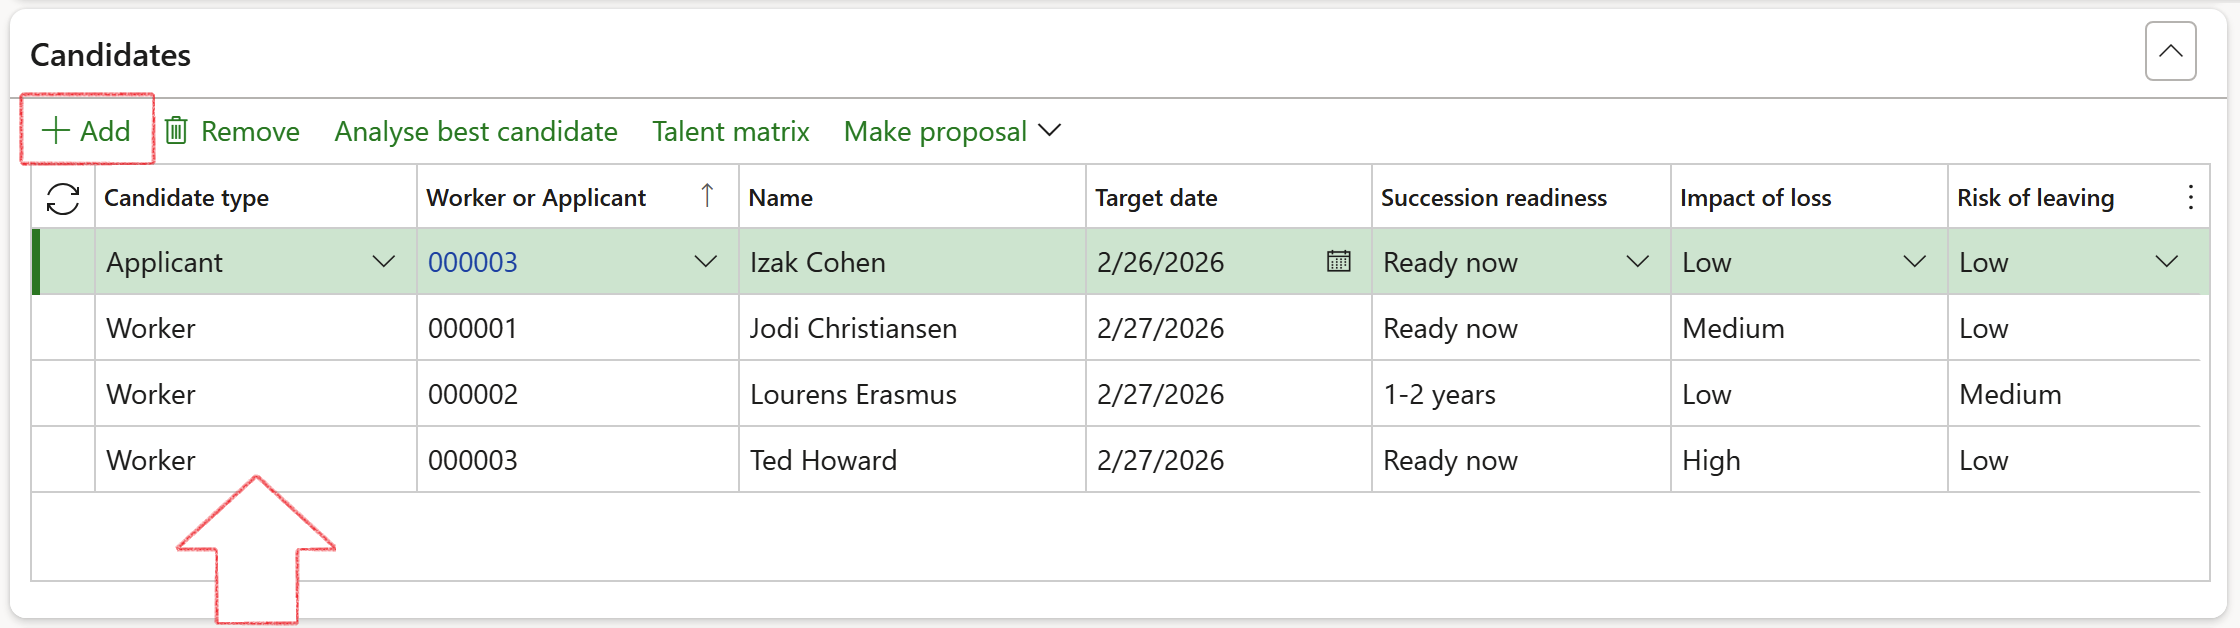Image resolution: width=2240 pixels, height=628 pixels.
Task: Select the Lourens Erasmus row marker
Action: click(63, 394)
